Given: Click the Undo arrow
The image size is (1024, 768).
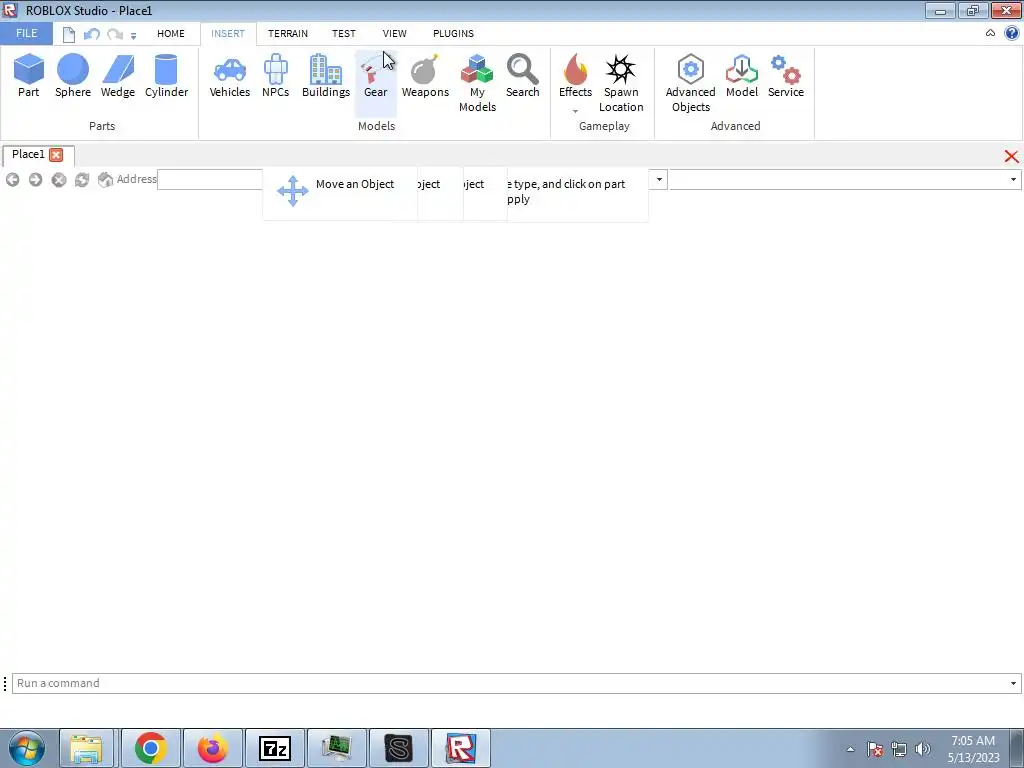Looking at the screenshot, I should tap(91, 35).
